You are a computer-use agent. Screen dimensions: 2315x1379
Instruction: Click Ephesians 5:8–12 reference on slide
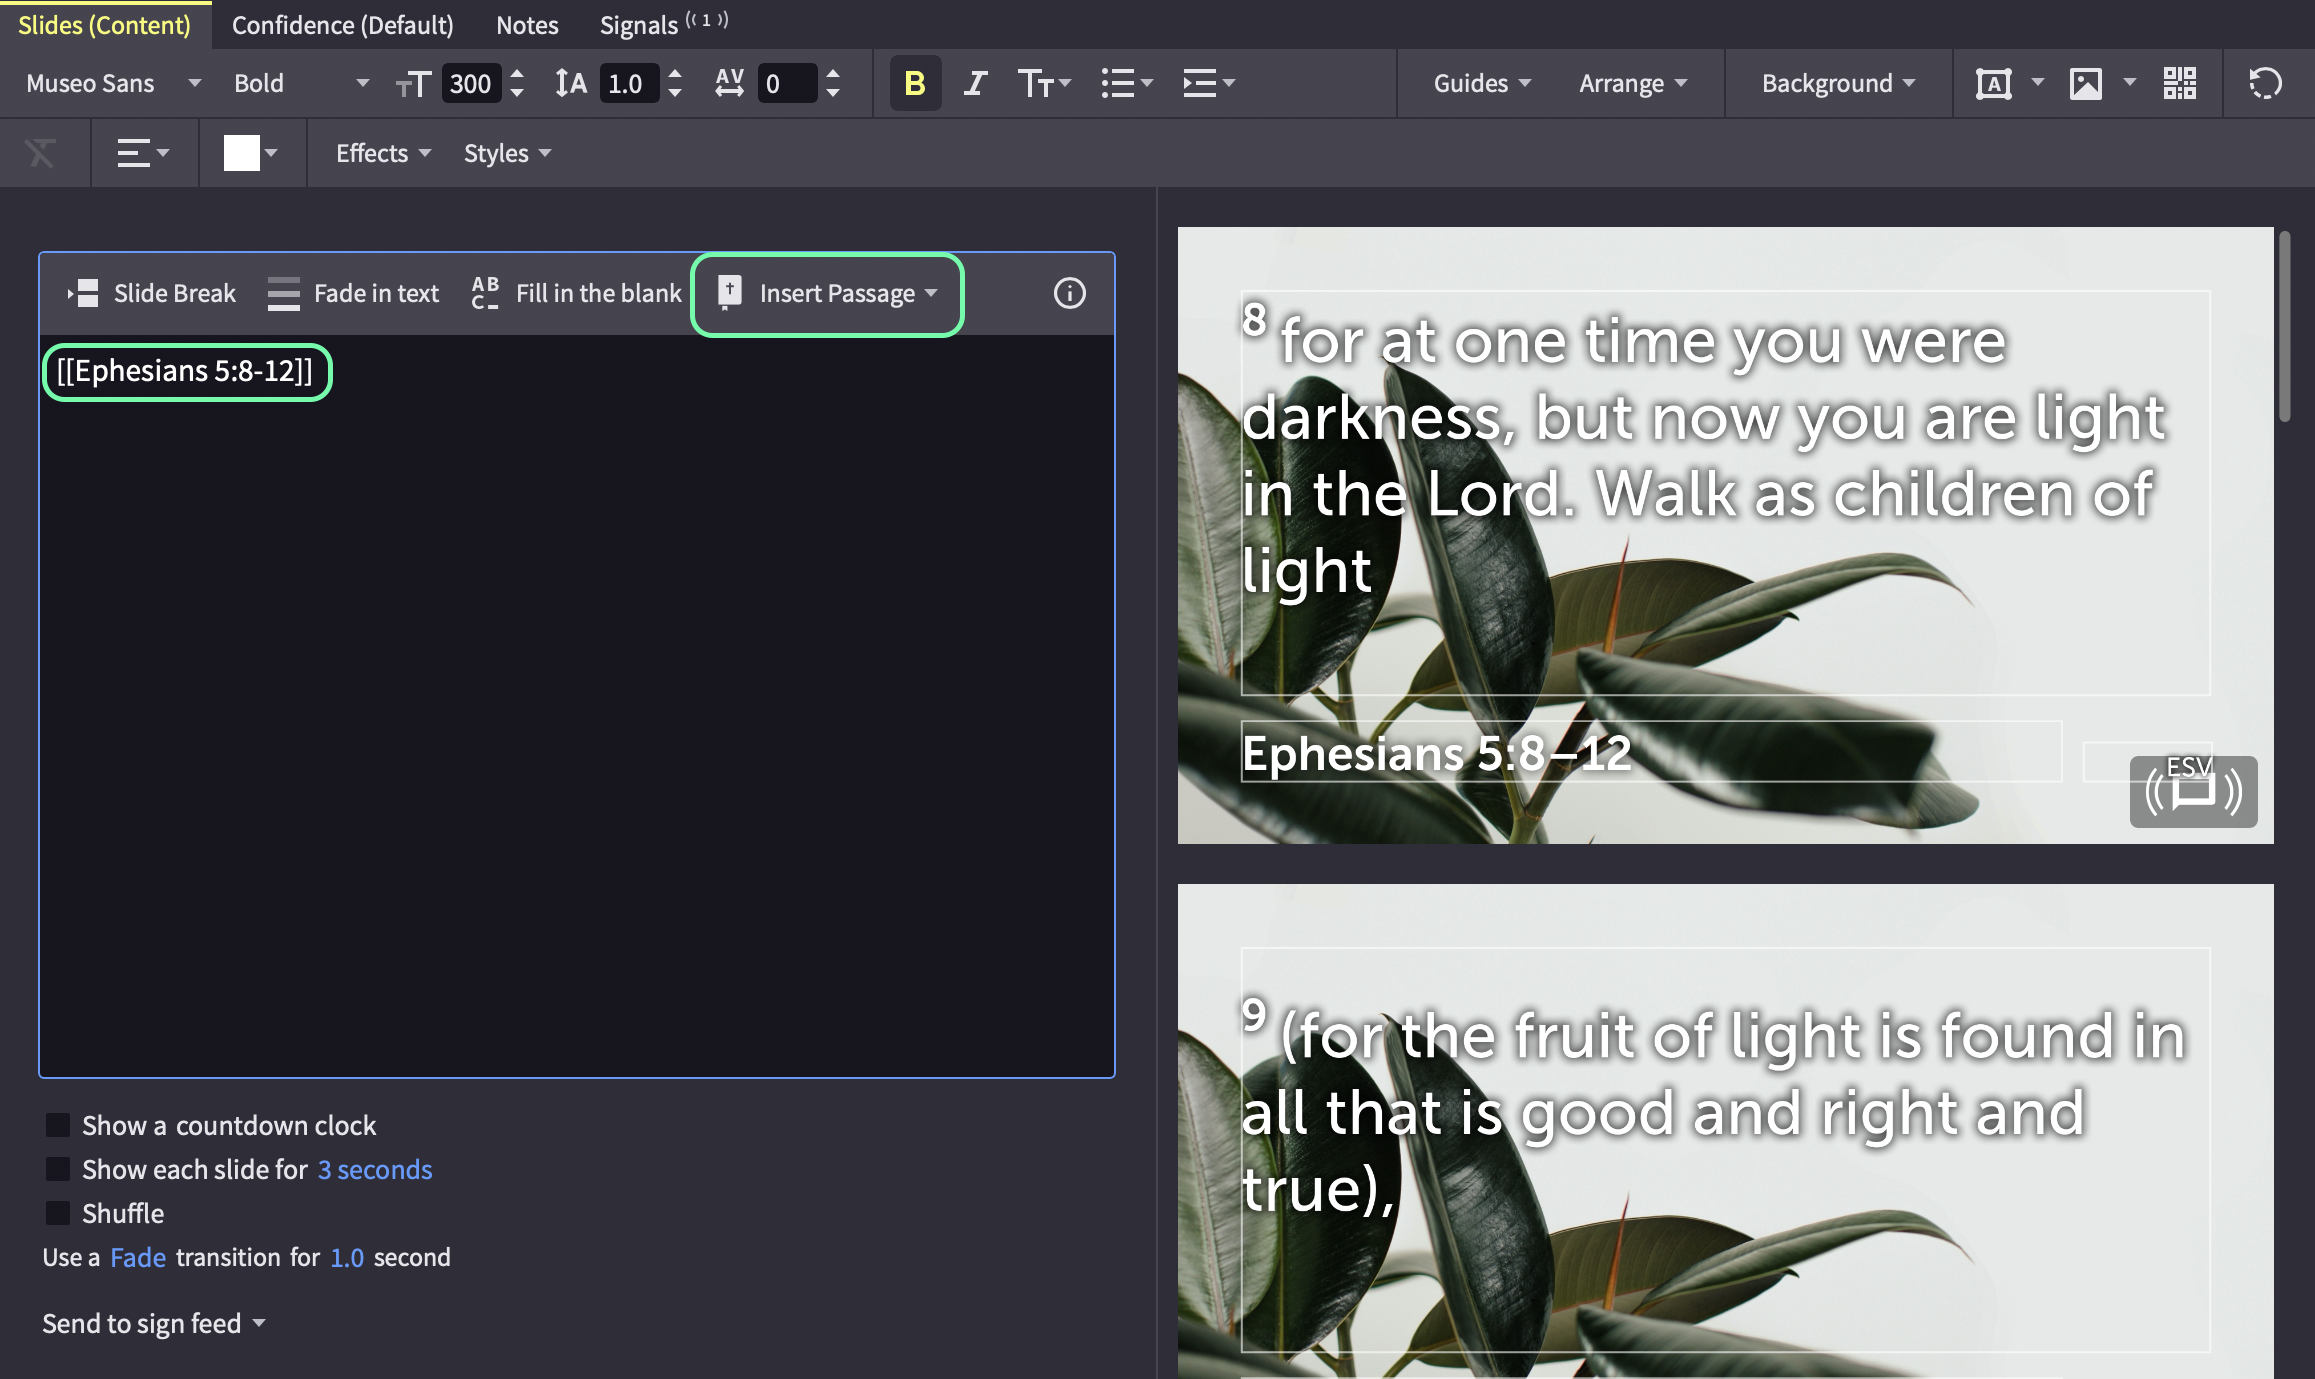(1436, 753)
